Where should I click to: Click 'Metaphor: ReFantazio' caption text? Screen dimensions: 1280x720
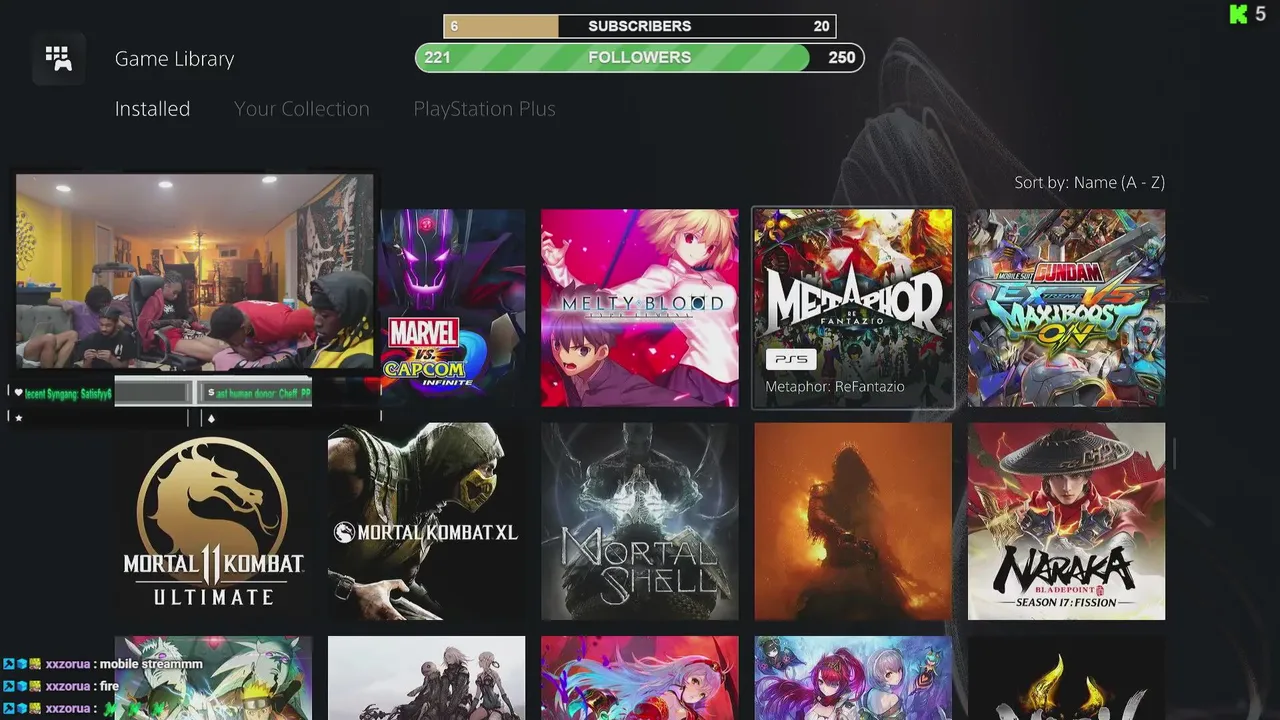(835, 387)
